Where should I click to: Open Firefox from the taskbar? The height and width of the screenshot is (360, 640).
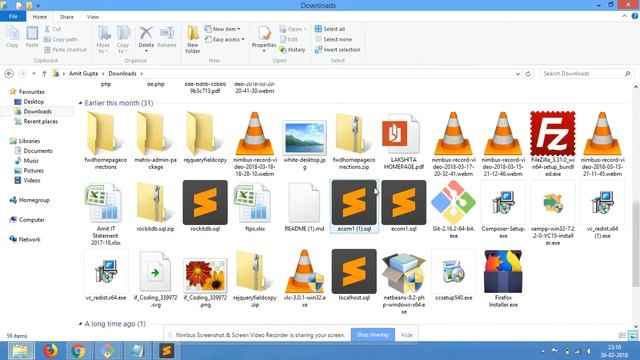51,351
